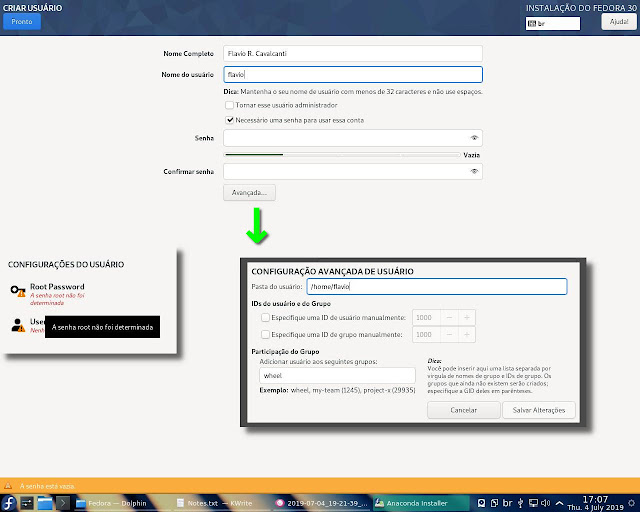Image resolution: width=640 pixels, height=512 pixels.
Task: Click the warning icon in the bottom bar
Action: (x=8, y=486)
